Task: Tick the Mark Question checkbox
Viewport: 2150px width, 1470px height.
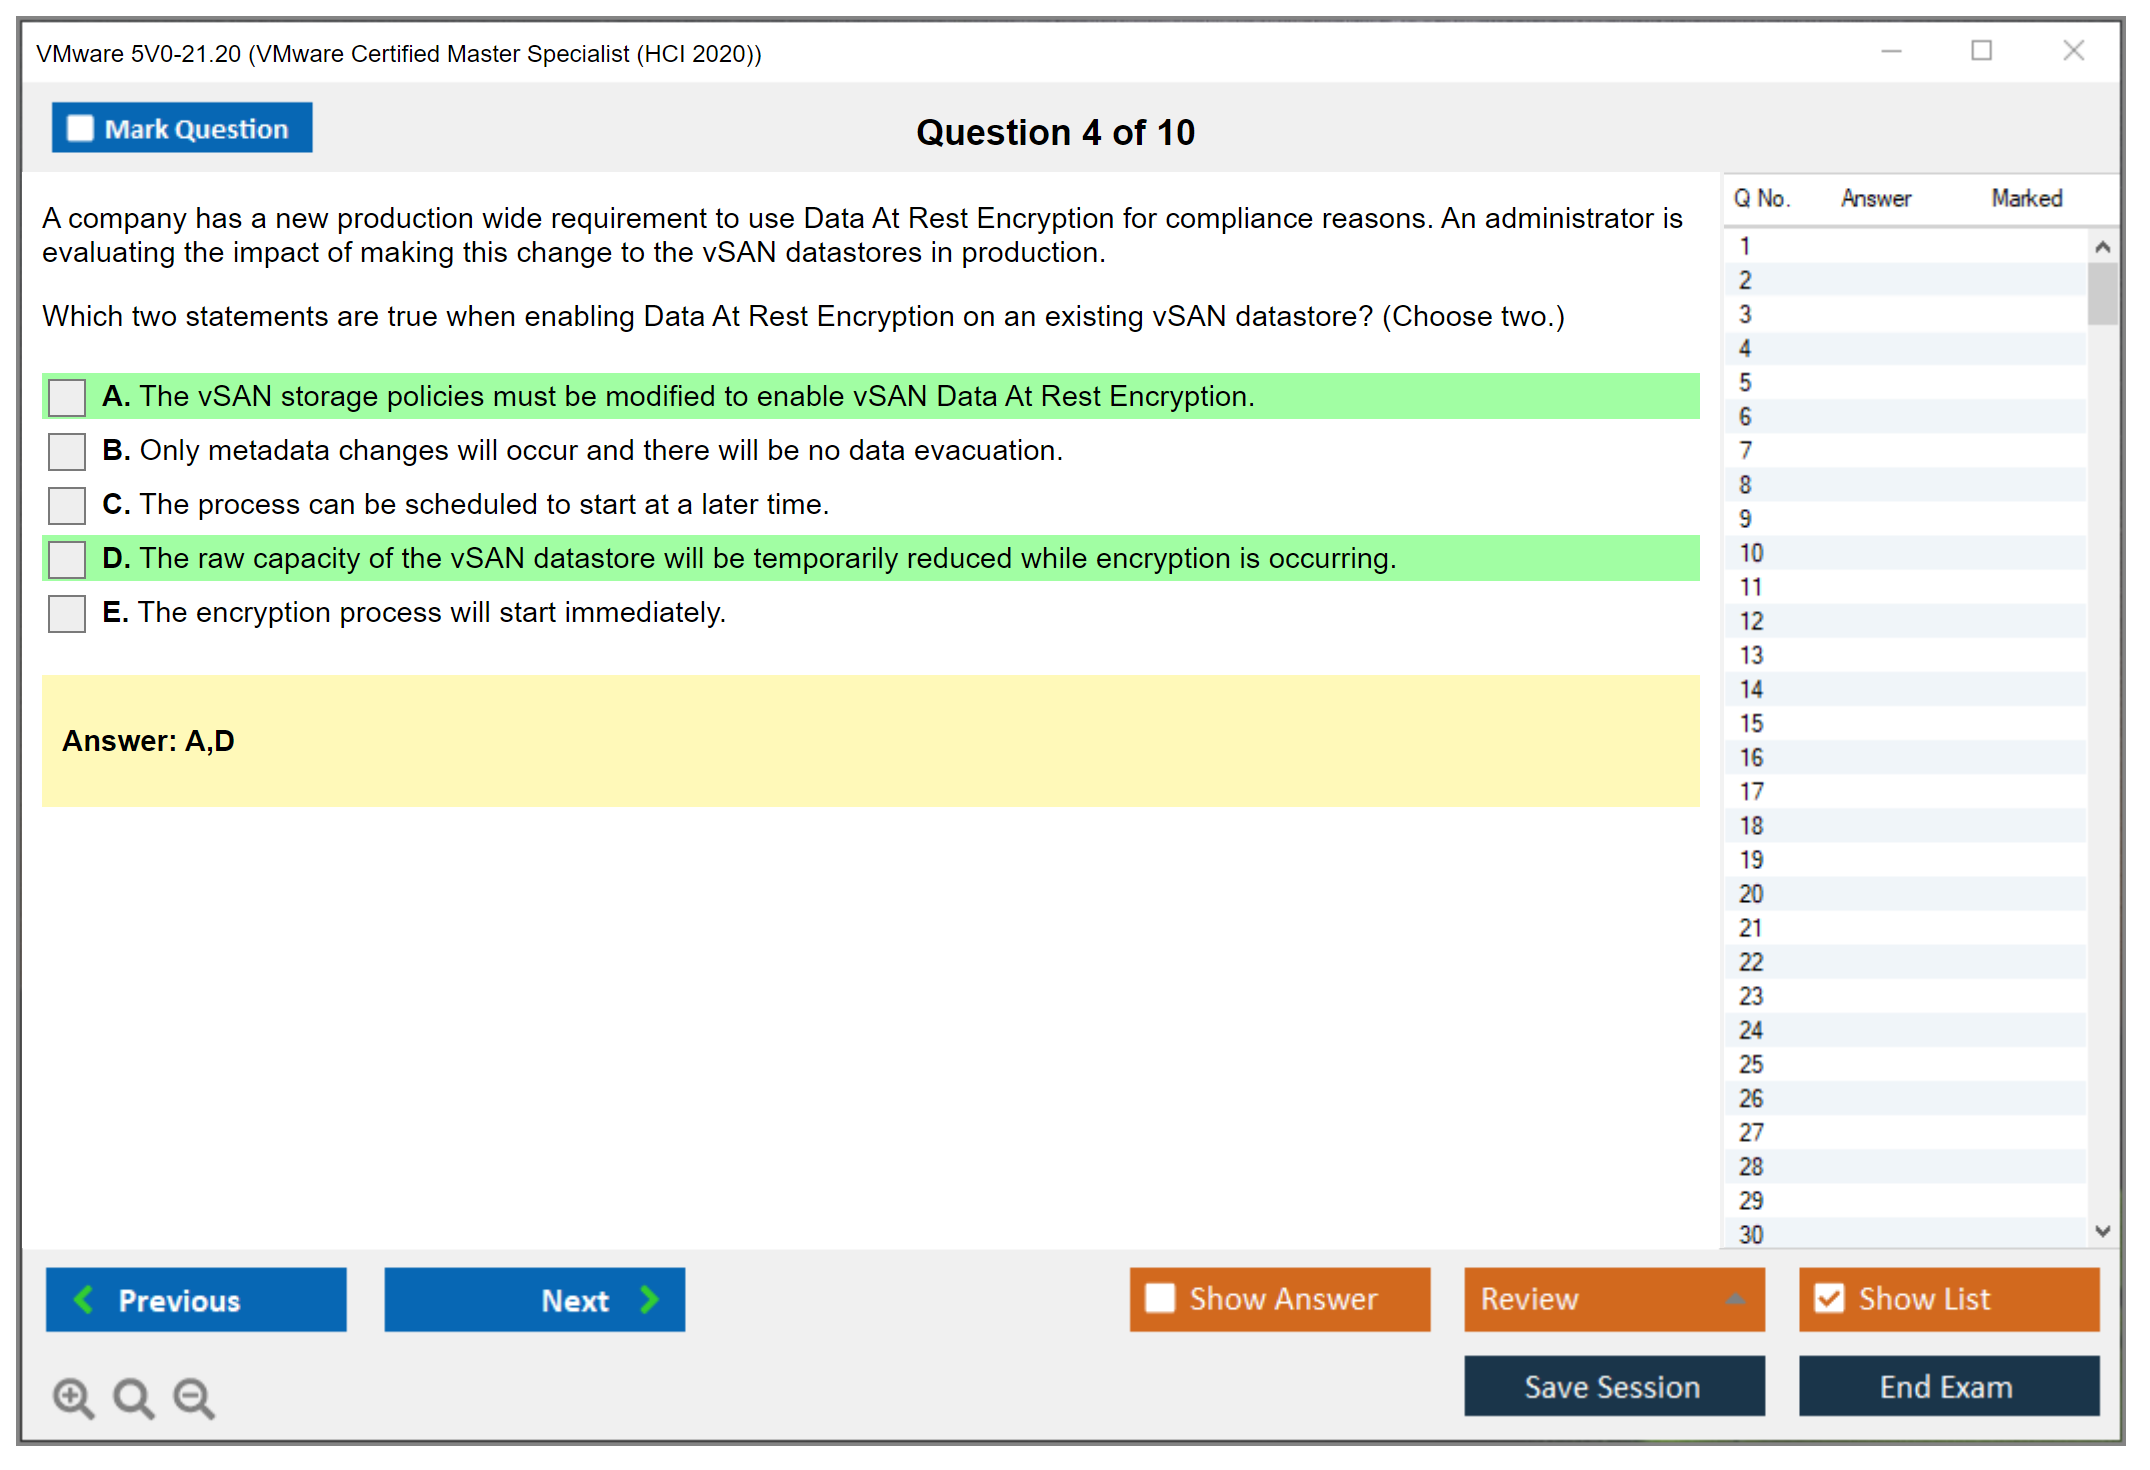Action: coord(80,129)
